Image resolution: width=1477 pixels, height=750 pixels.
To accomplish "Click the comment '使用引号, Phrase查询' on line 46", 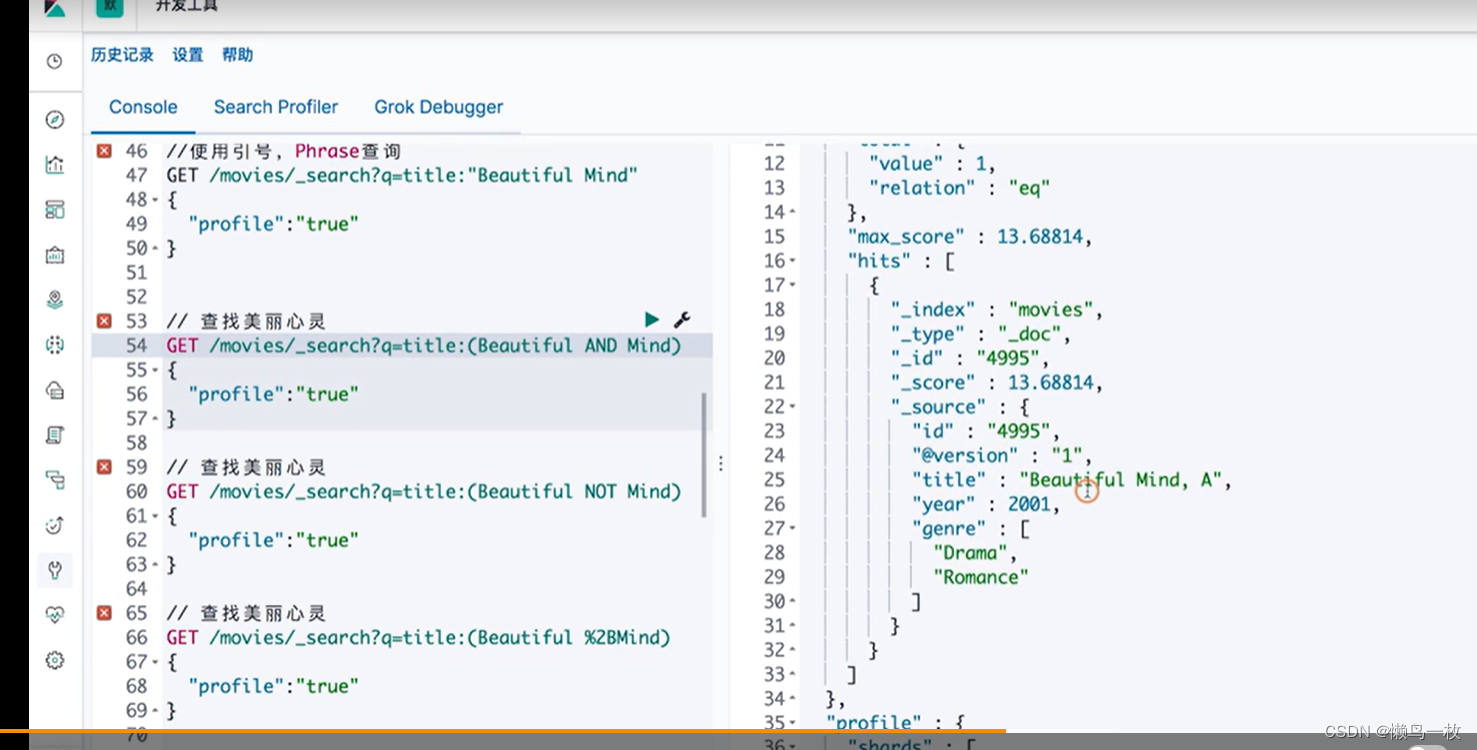I will click(x=283, y=151).
